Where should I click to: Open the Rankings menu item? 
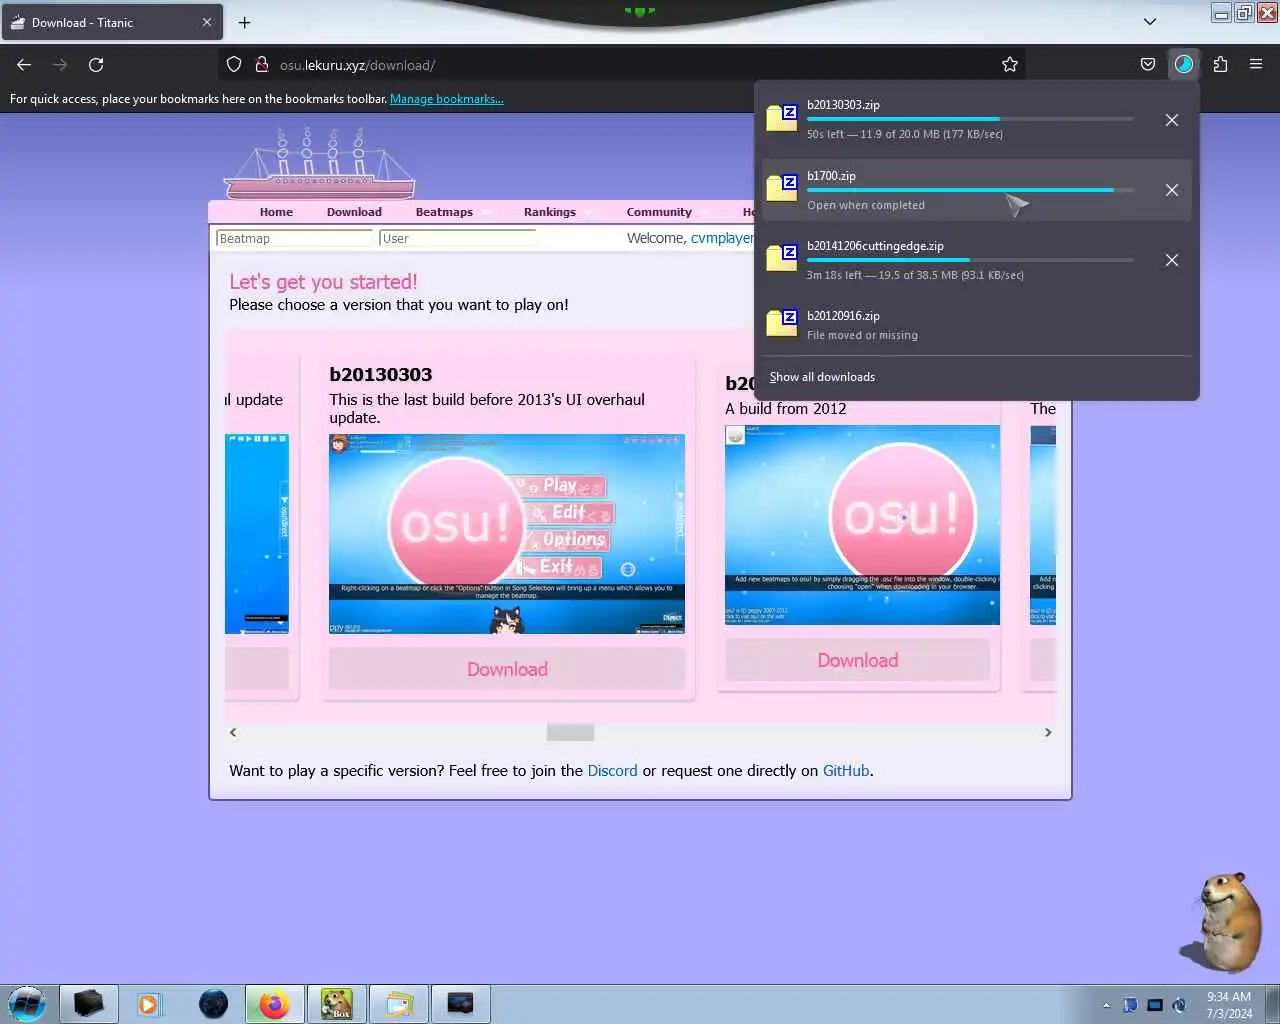(x=550, y=212)
